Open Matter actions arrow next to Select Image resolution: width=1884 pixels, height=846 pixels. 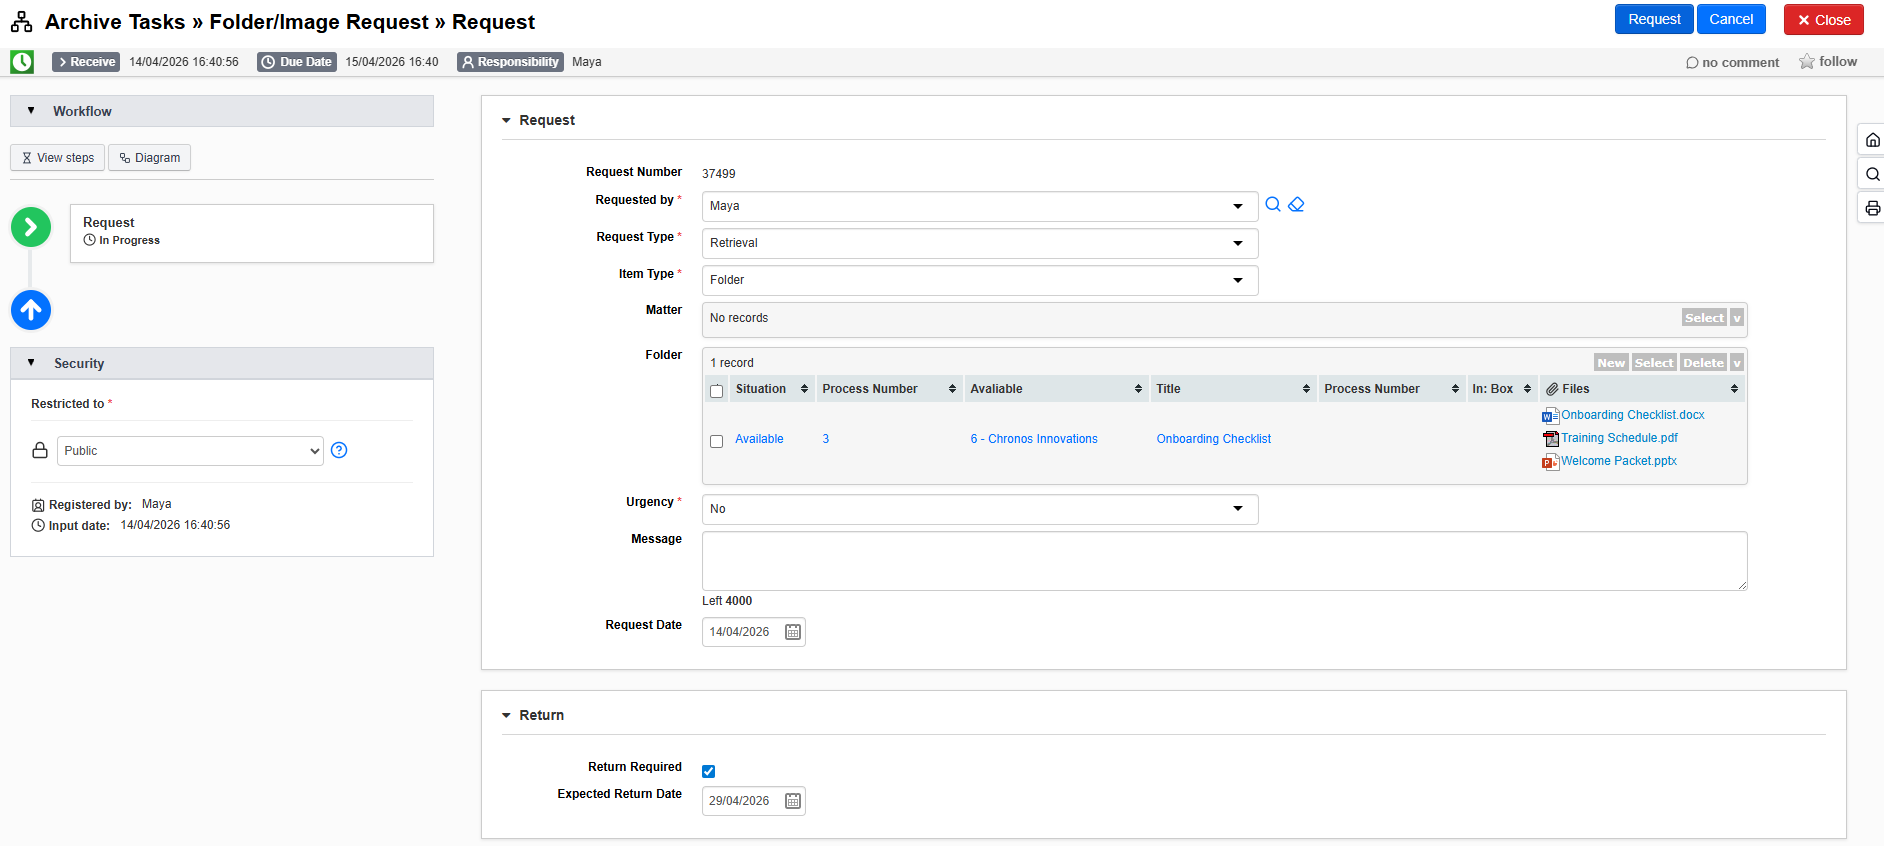coord(1737,318)
